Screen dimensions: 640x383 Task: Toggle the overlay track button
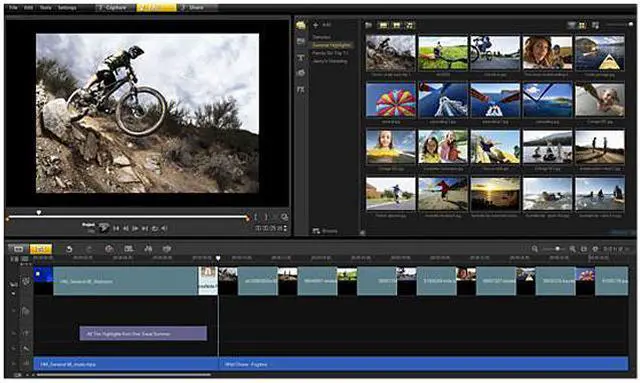point(25,312)
